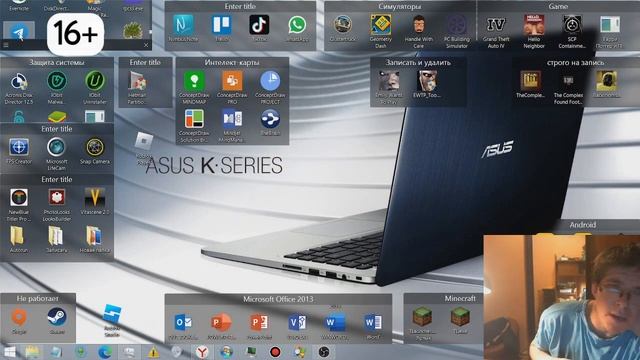Click the Microsoft Office 2013 fence title

point(278,299)
